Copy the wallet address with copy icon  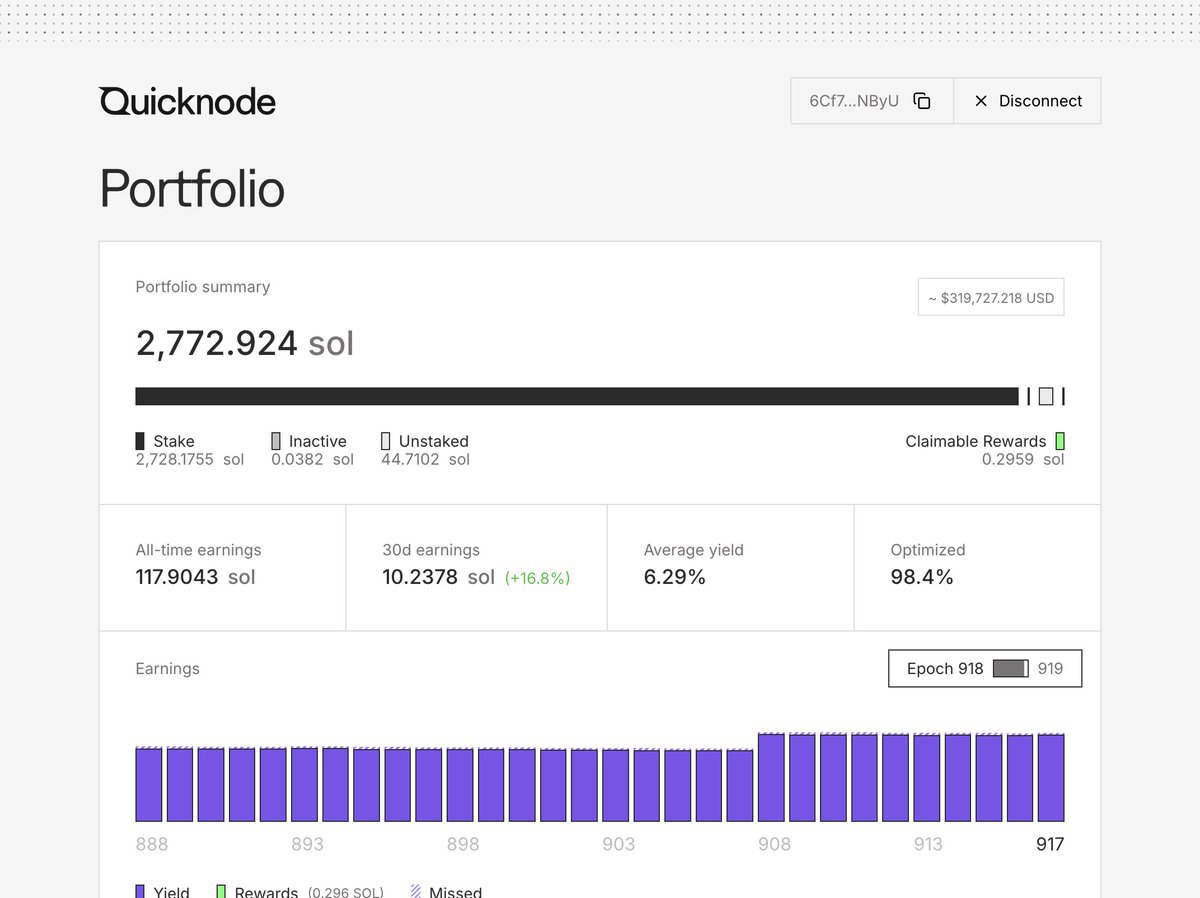tap(922, 101)
